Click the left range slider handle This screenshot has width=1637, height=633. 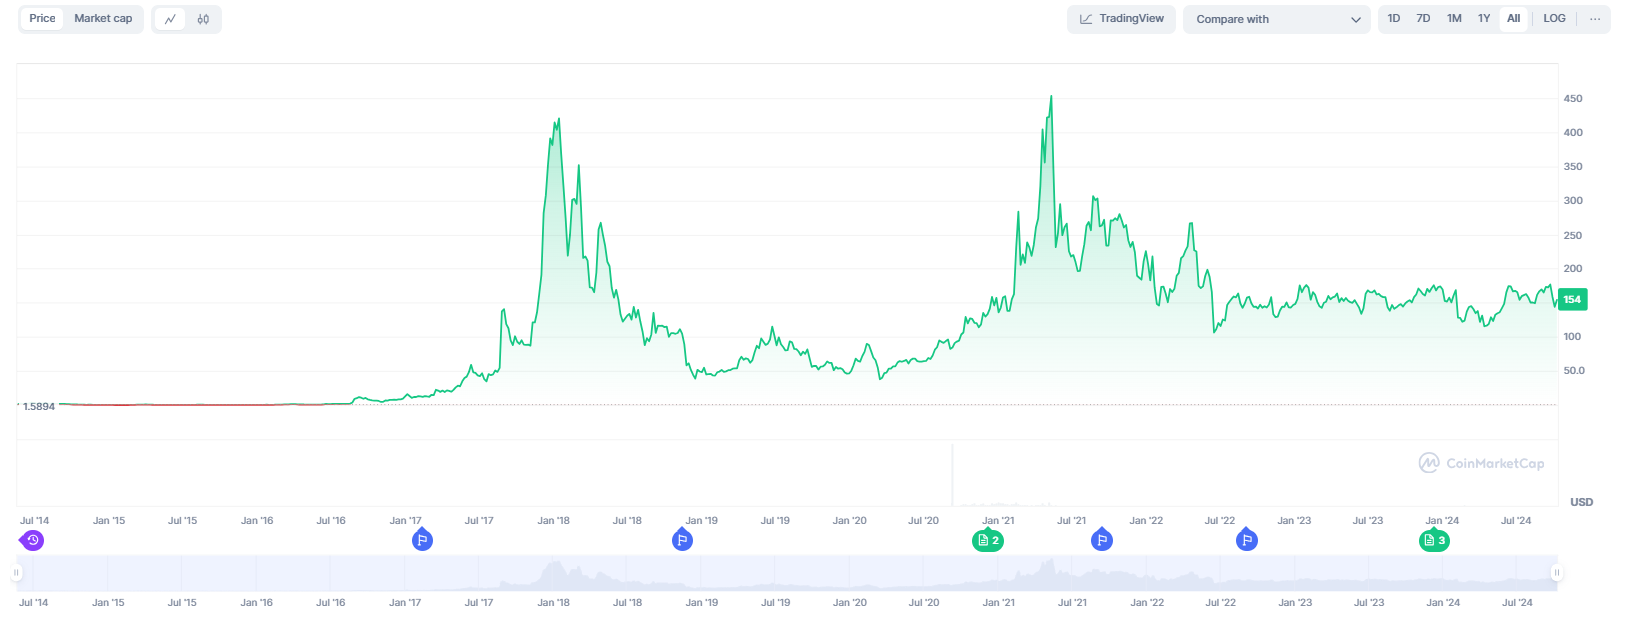[x=16, y=572]
